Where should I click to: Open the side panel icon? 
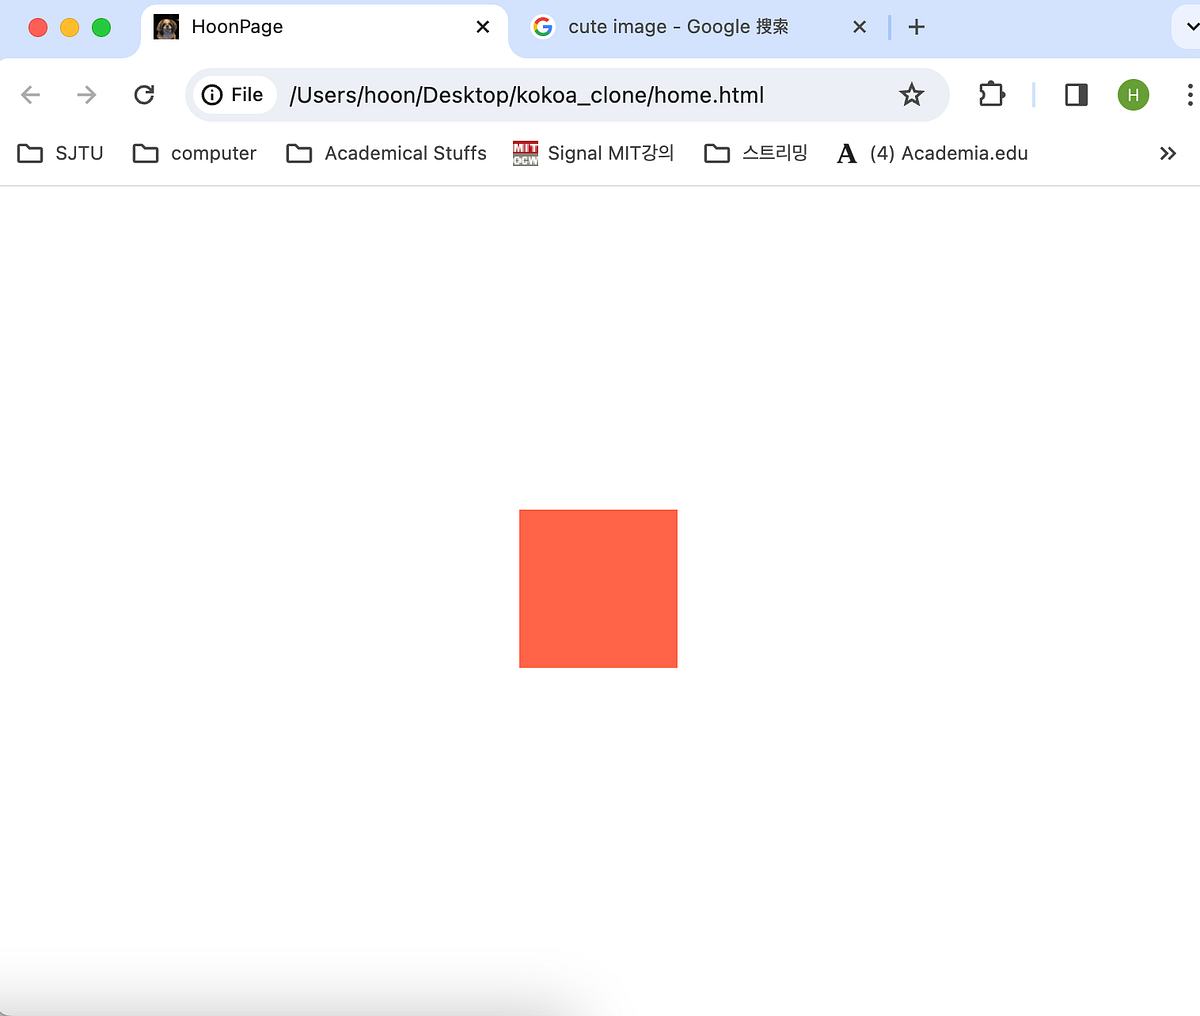[x=1075, y=94]
